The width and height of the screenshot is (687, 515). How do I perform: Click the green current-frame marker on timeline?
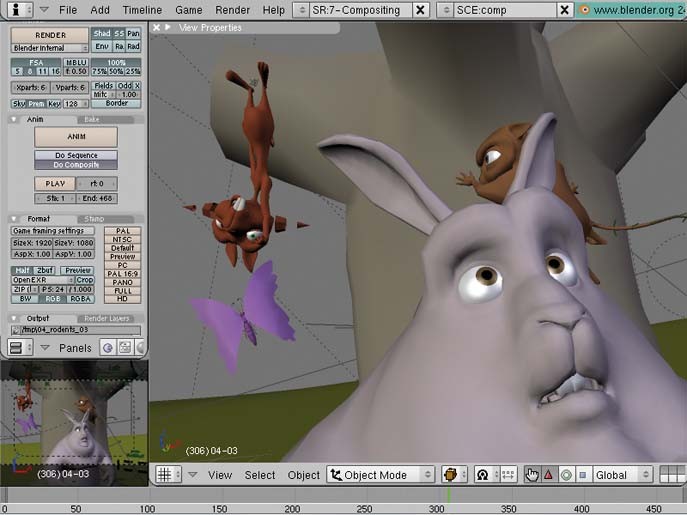point(448,495)
